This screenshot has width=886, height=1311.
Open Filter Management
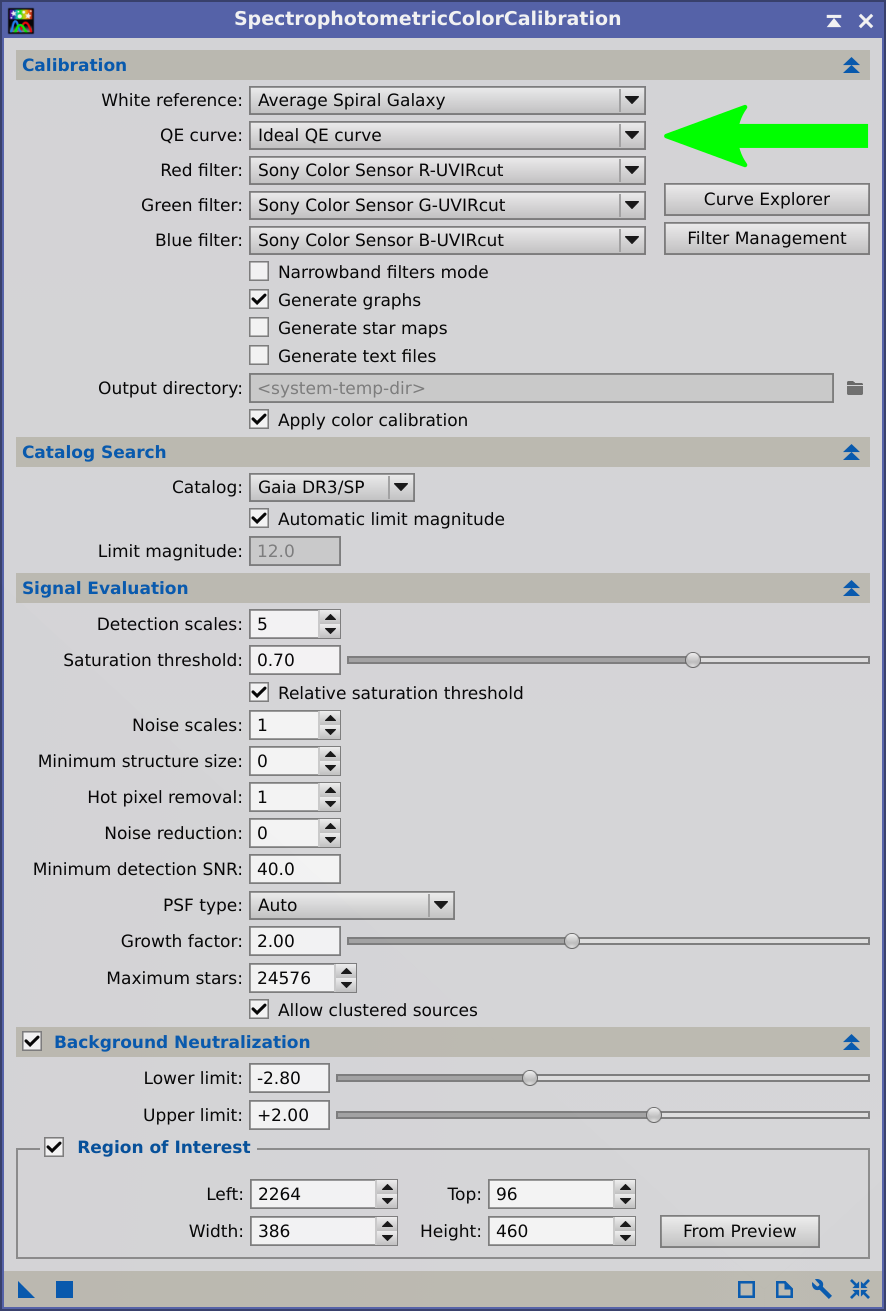click(767, 238)
